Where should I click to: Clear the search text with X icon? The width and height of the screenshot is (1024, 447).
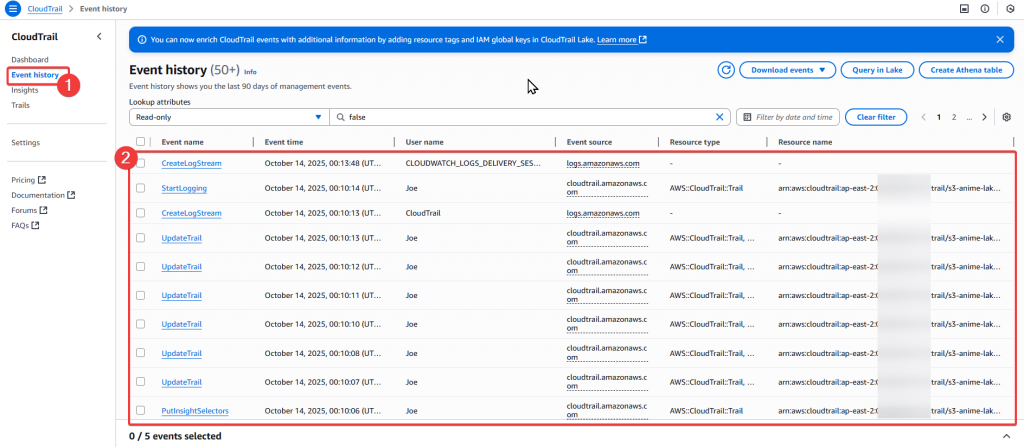pyautogui.click(x=720, y=117)
